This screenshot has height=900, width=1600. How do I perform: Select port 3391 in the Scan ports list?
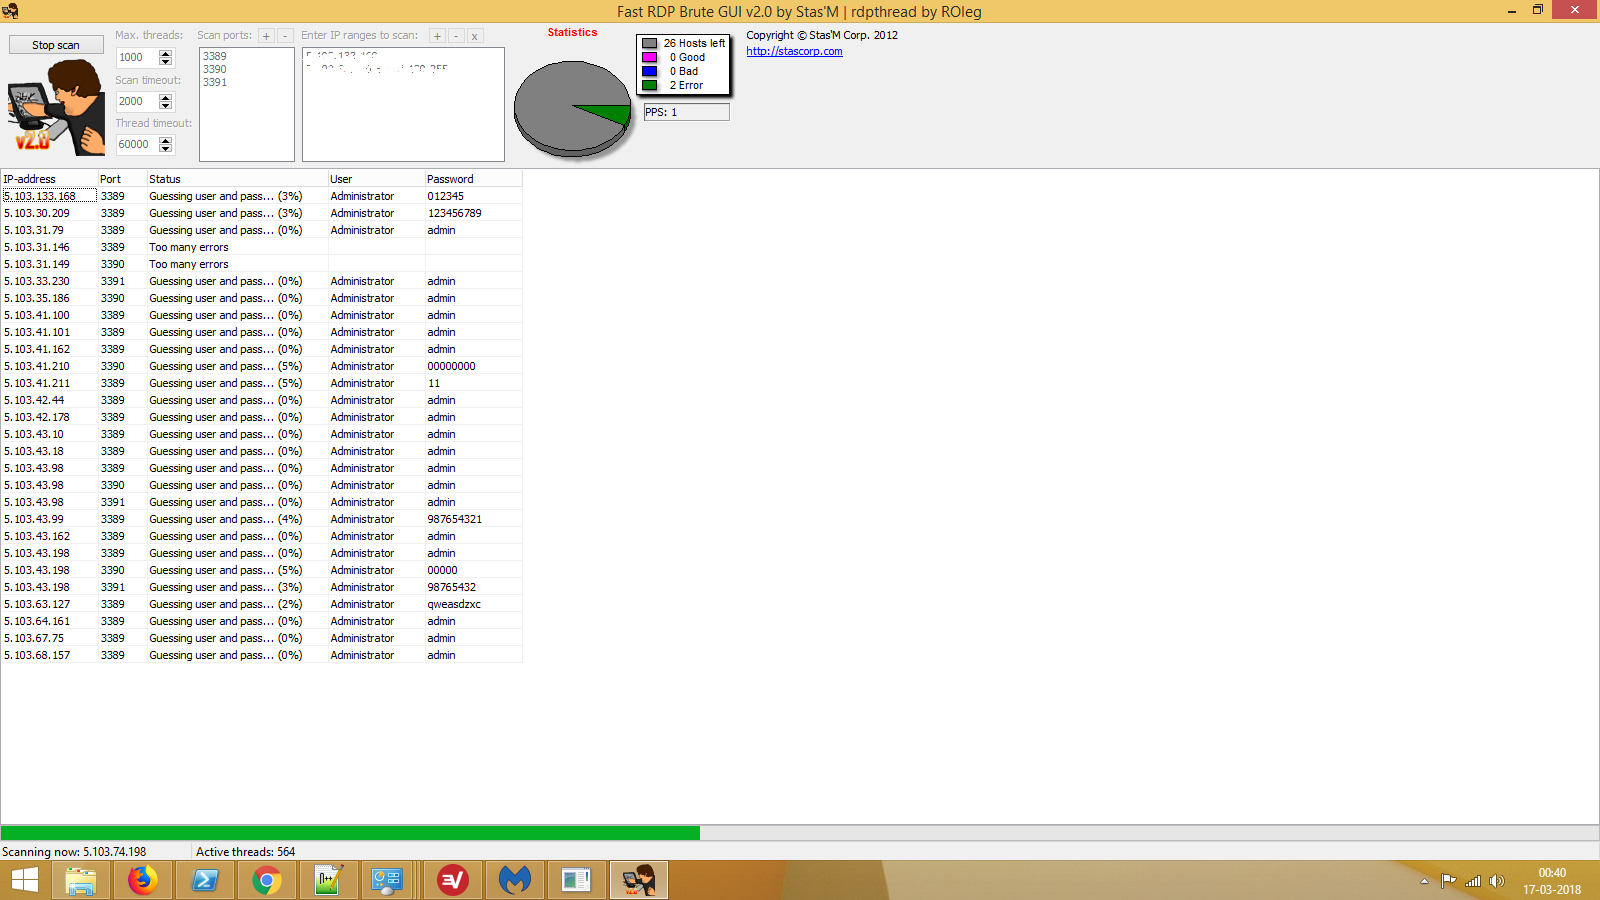[x=215, y=82]
